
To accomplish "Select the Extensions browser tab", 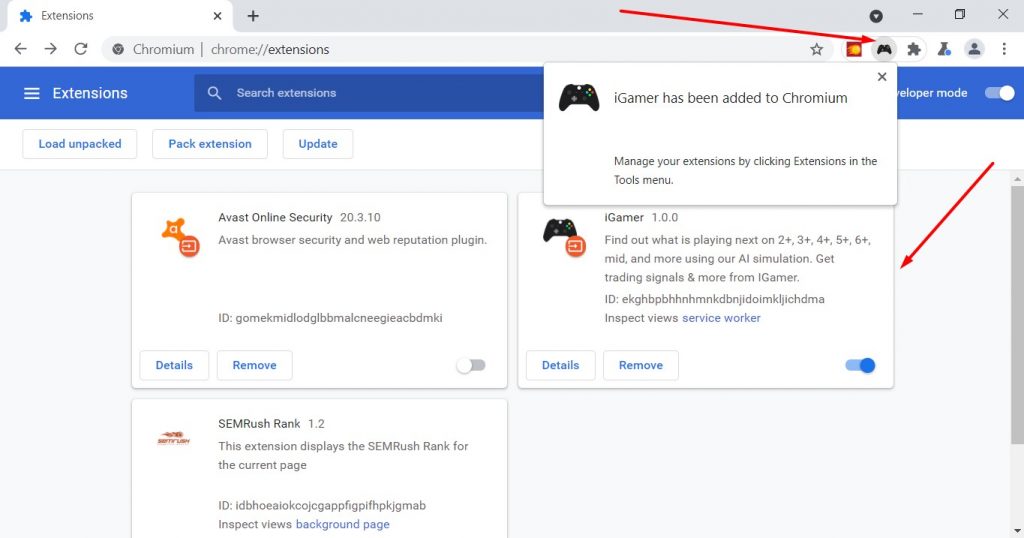I will click(x=118, y=16).
